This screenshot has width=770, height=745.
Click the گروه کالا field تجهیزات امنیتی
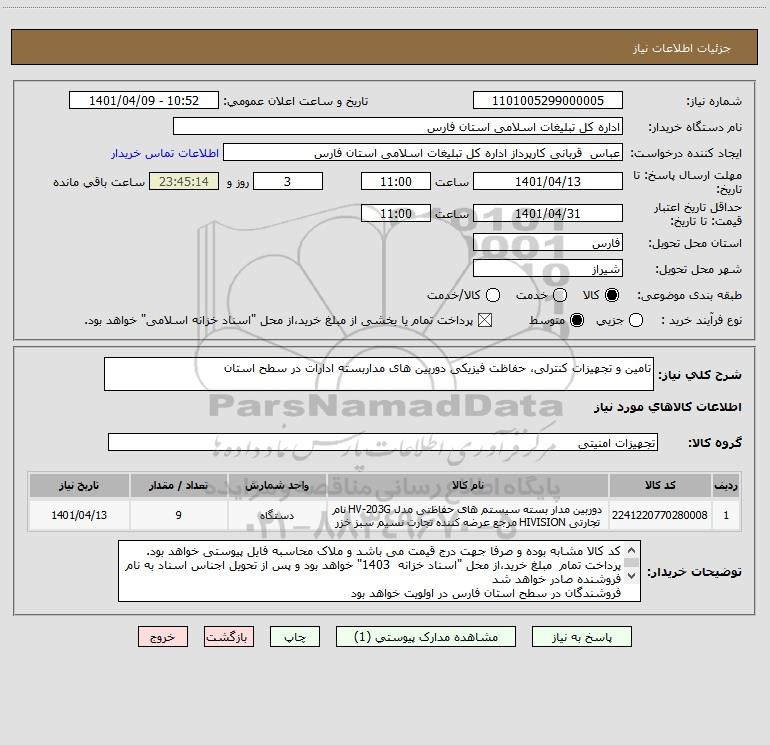383,442
